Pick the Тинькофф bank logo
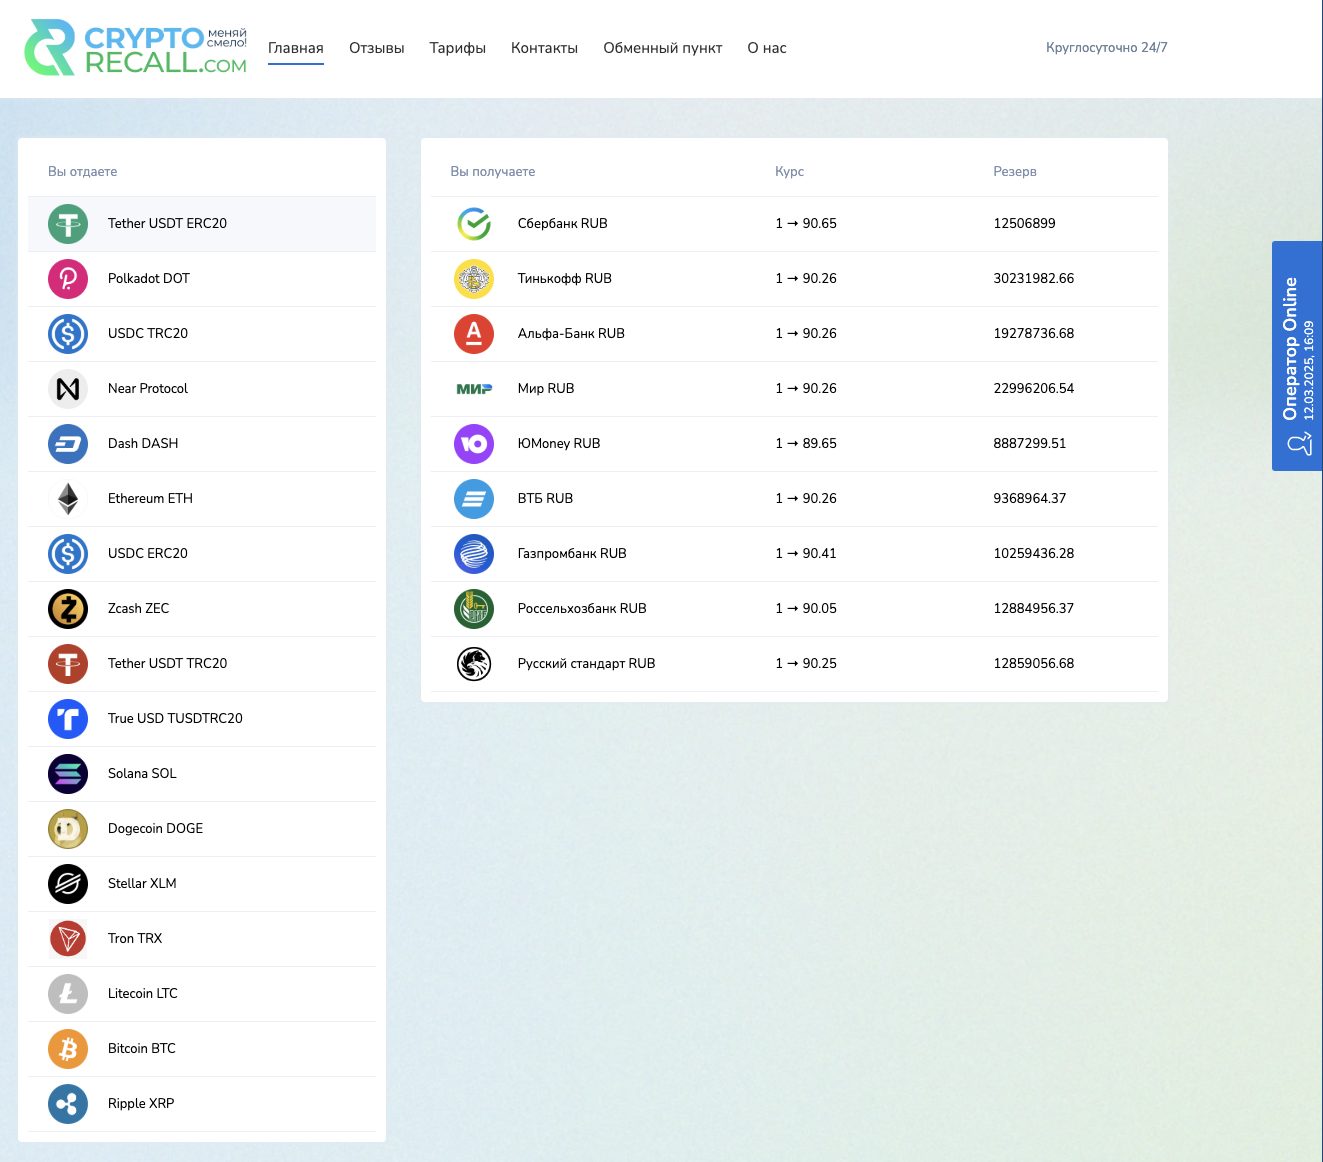 474,279
